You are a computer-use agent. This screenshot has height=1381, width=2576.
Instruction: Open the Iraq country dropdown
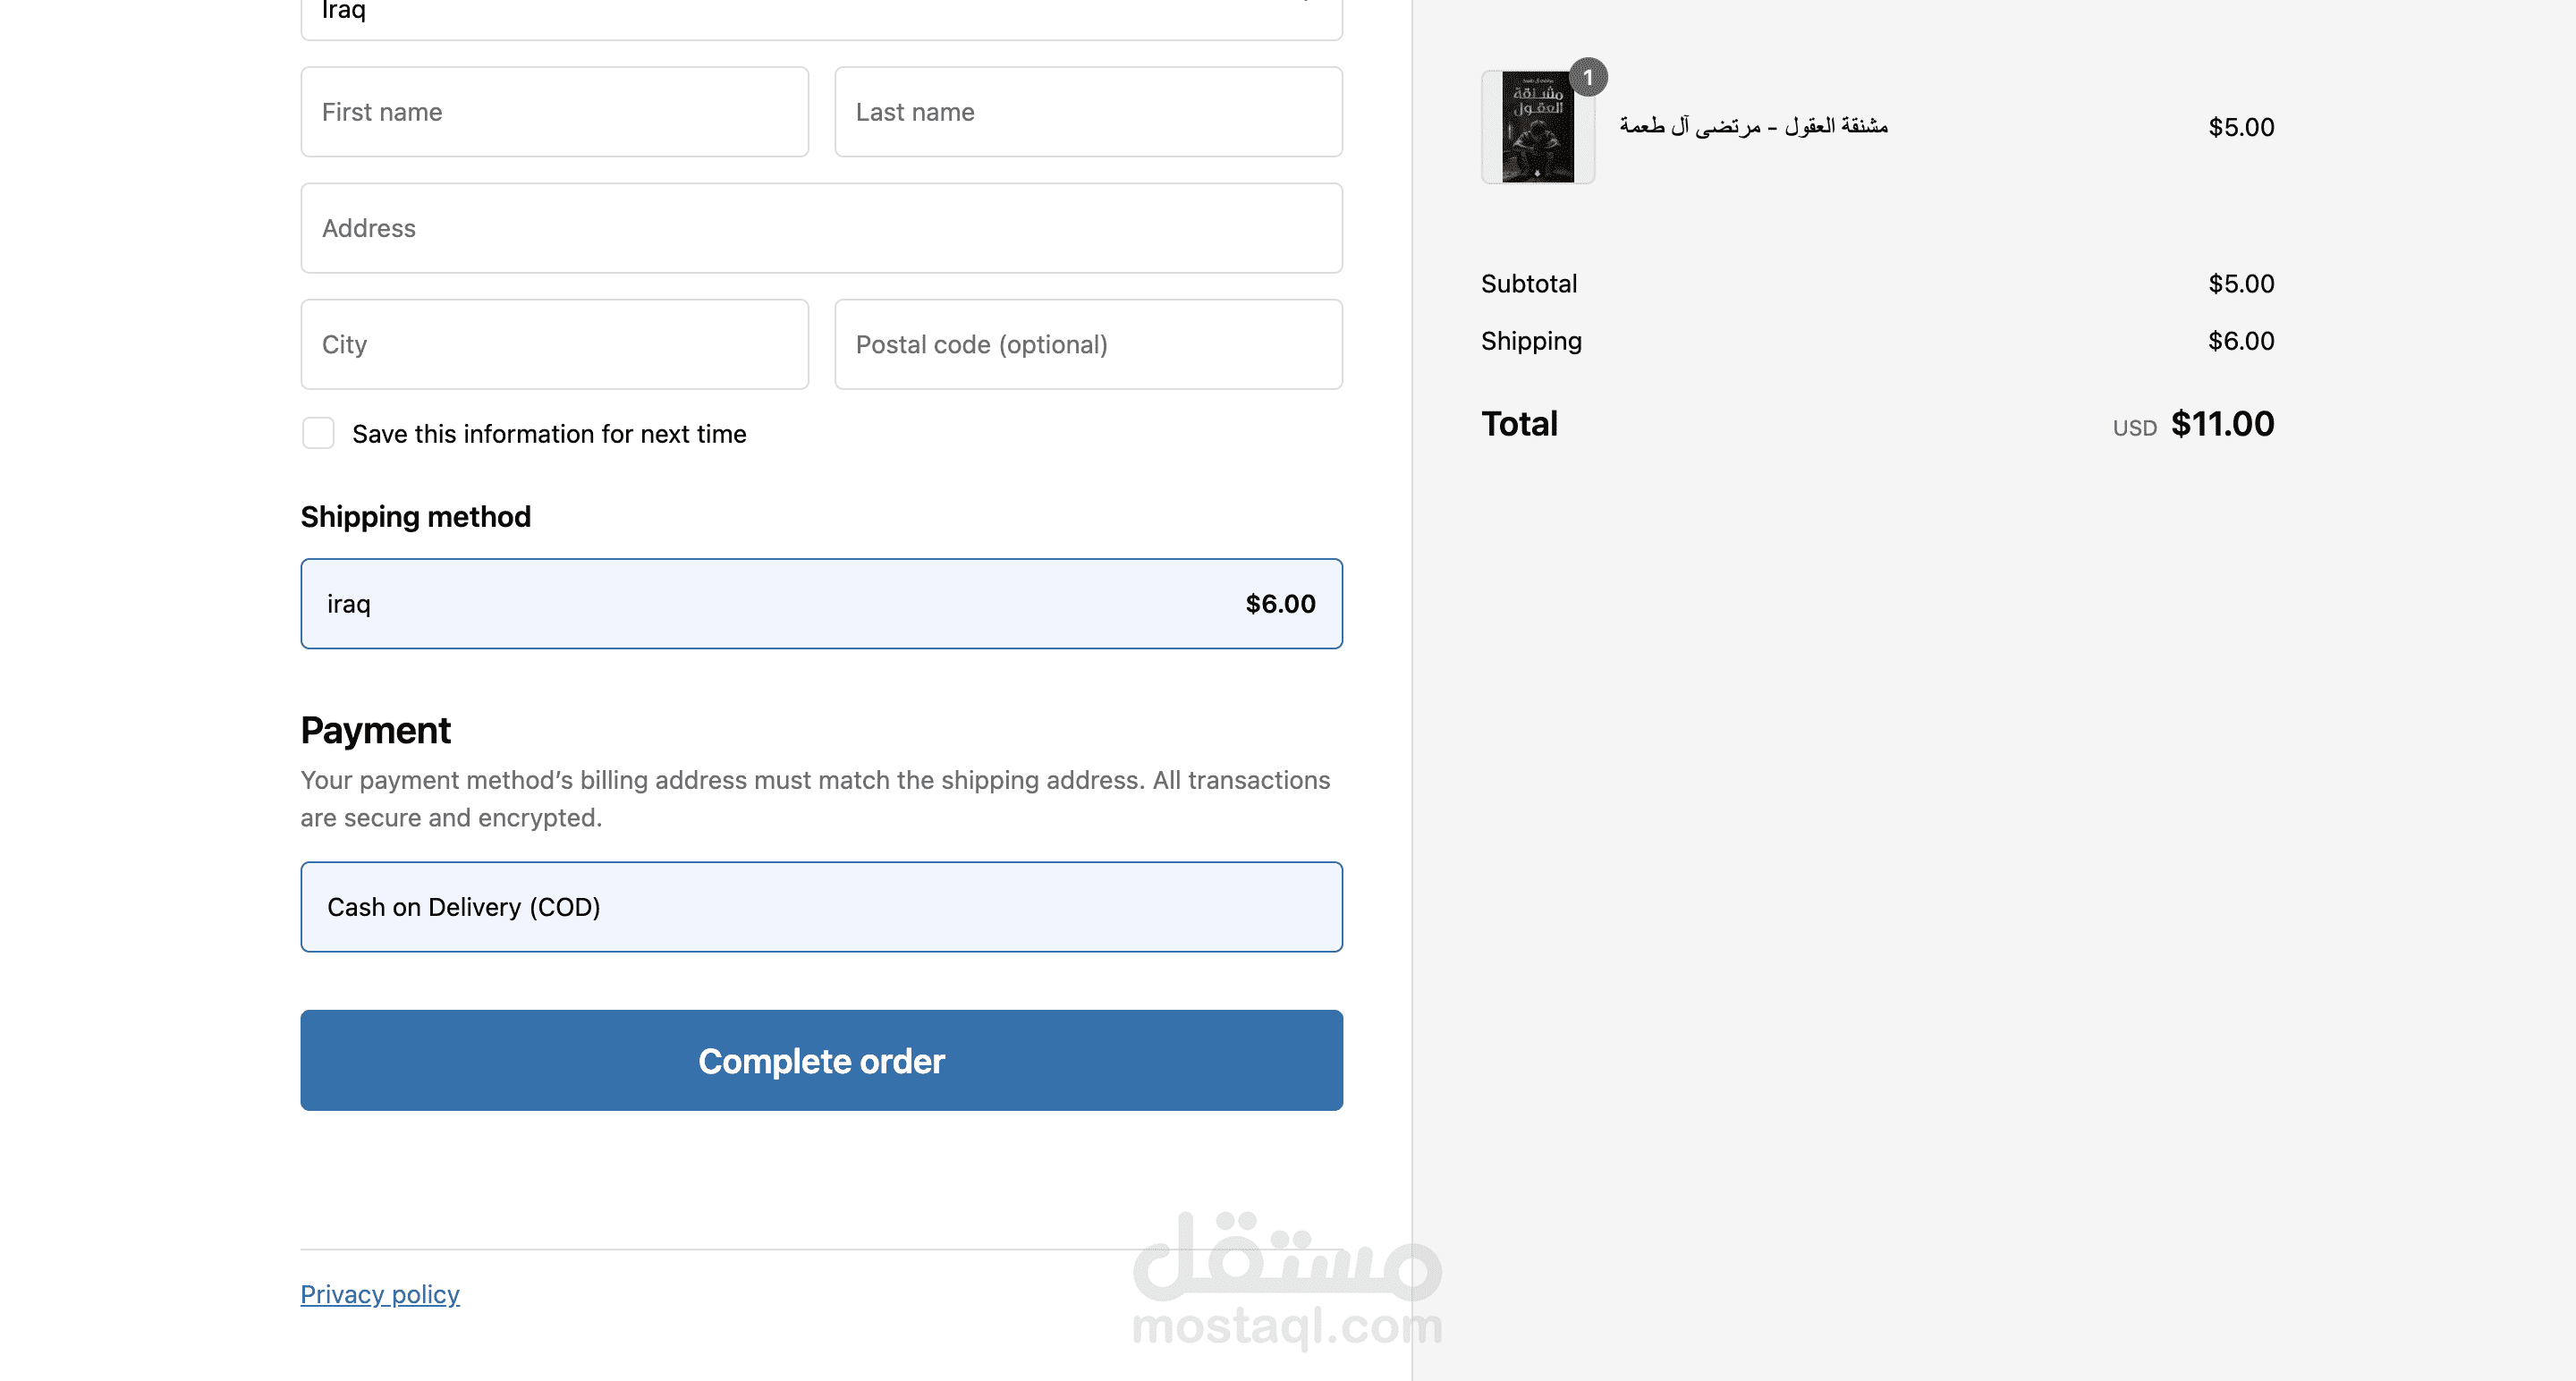821,14
